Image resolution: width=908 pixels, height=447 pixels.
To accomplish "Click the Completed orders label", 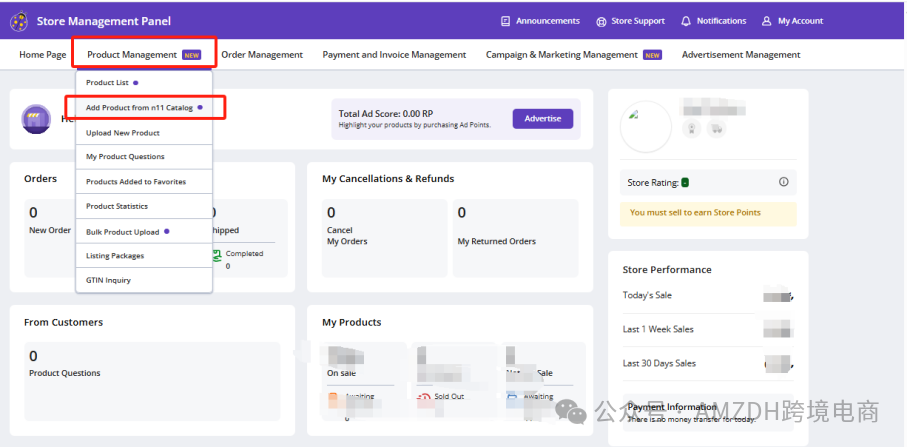I will tap(244, 254).
